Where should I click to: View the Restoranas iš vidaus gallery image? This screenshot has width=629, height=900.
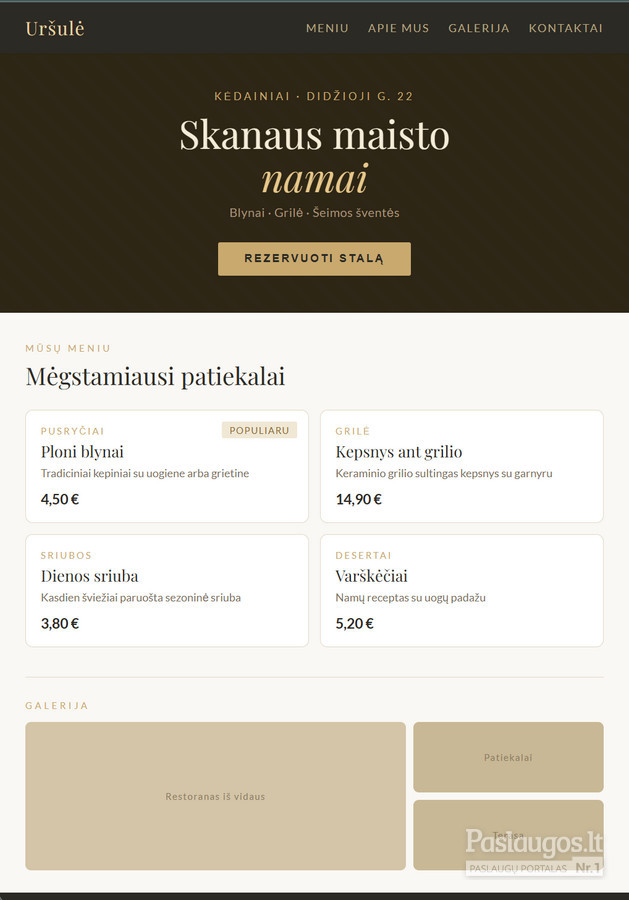click(215, 796)
